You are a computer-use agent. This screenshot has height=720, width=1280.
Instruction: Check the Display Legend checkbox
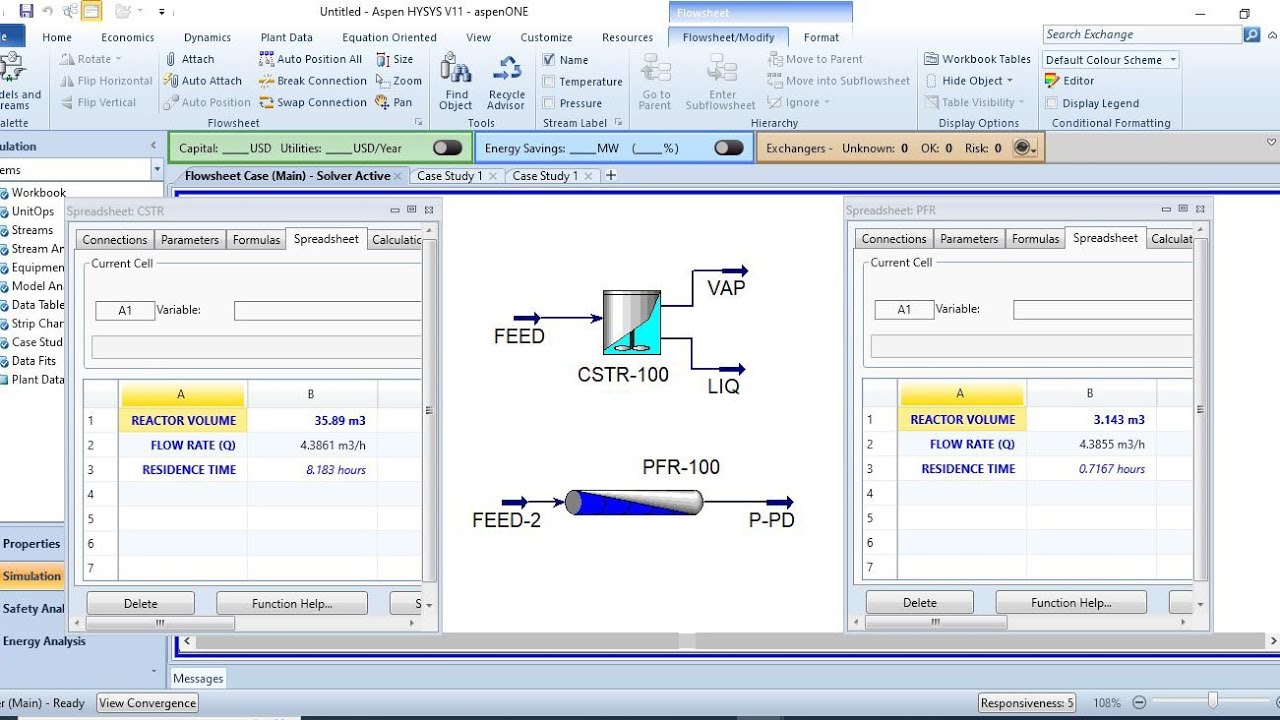point(1051,103)
